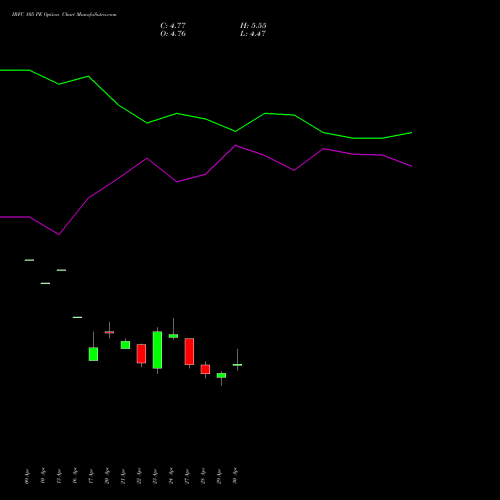Viewport: 500px width, 500px height.
Task: Click the large red candle for 27 Apr
Action: 189,351
